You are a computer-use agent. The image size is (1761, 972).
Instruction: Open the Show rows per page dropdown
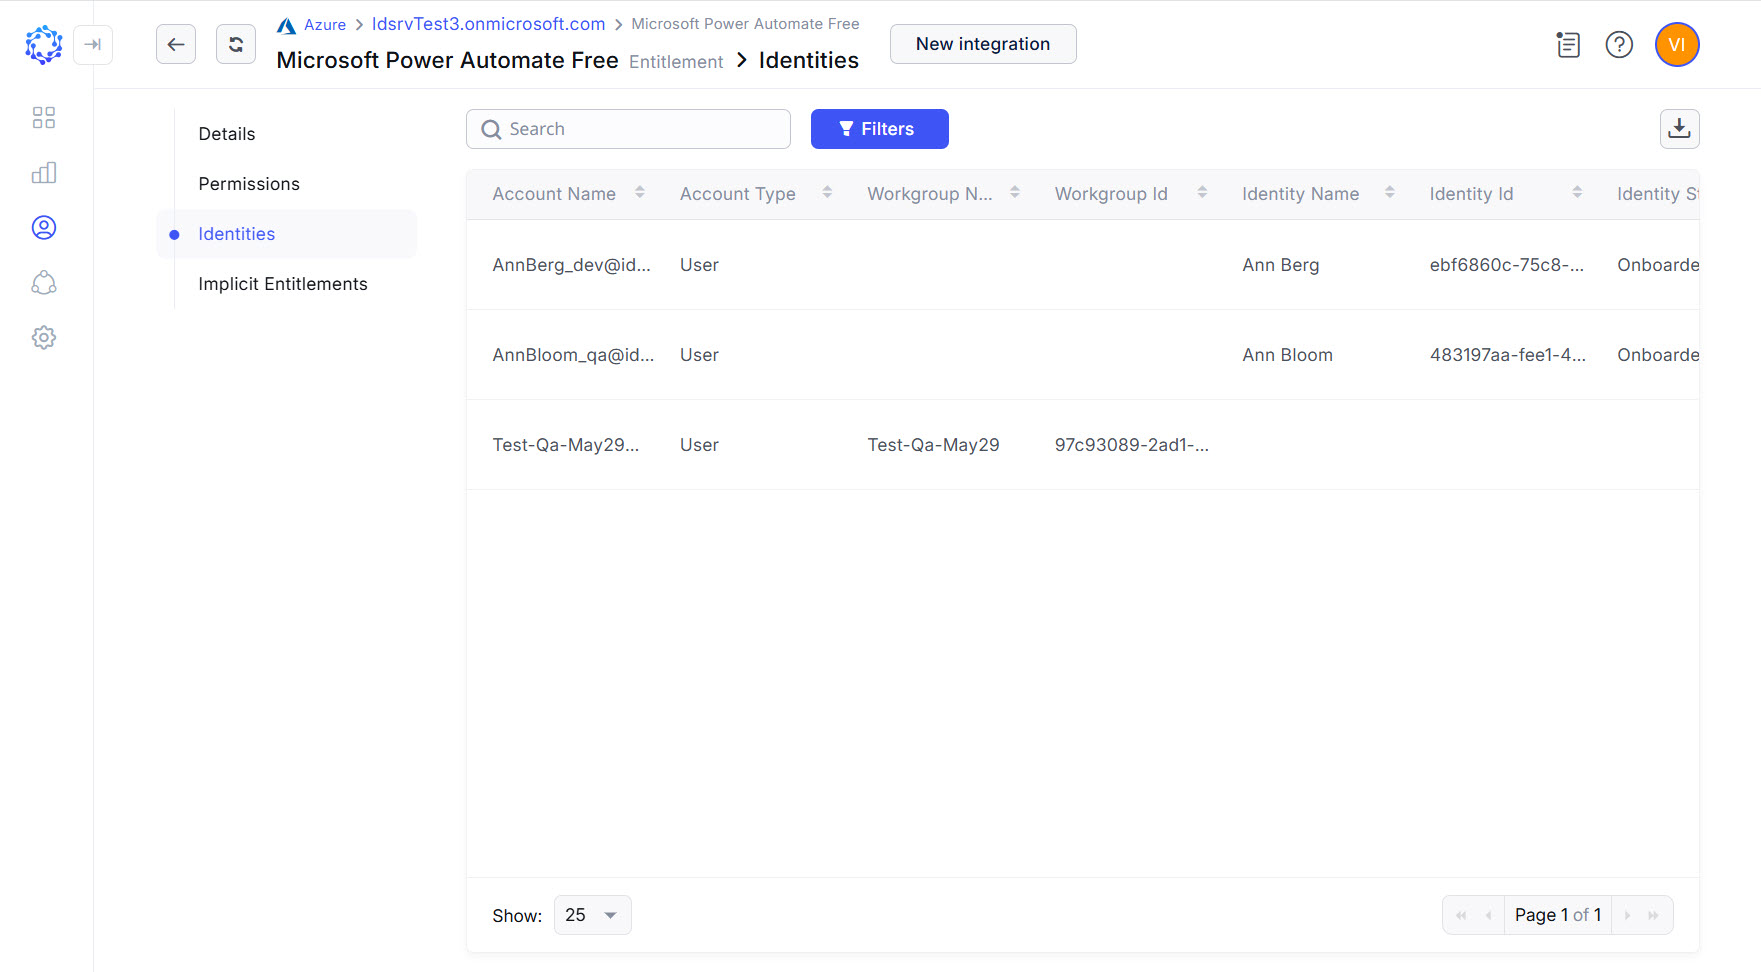tap(592, 914)
